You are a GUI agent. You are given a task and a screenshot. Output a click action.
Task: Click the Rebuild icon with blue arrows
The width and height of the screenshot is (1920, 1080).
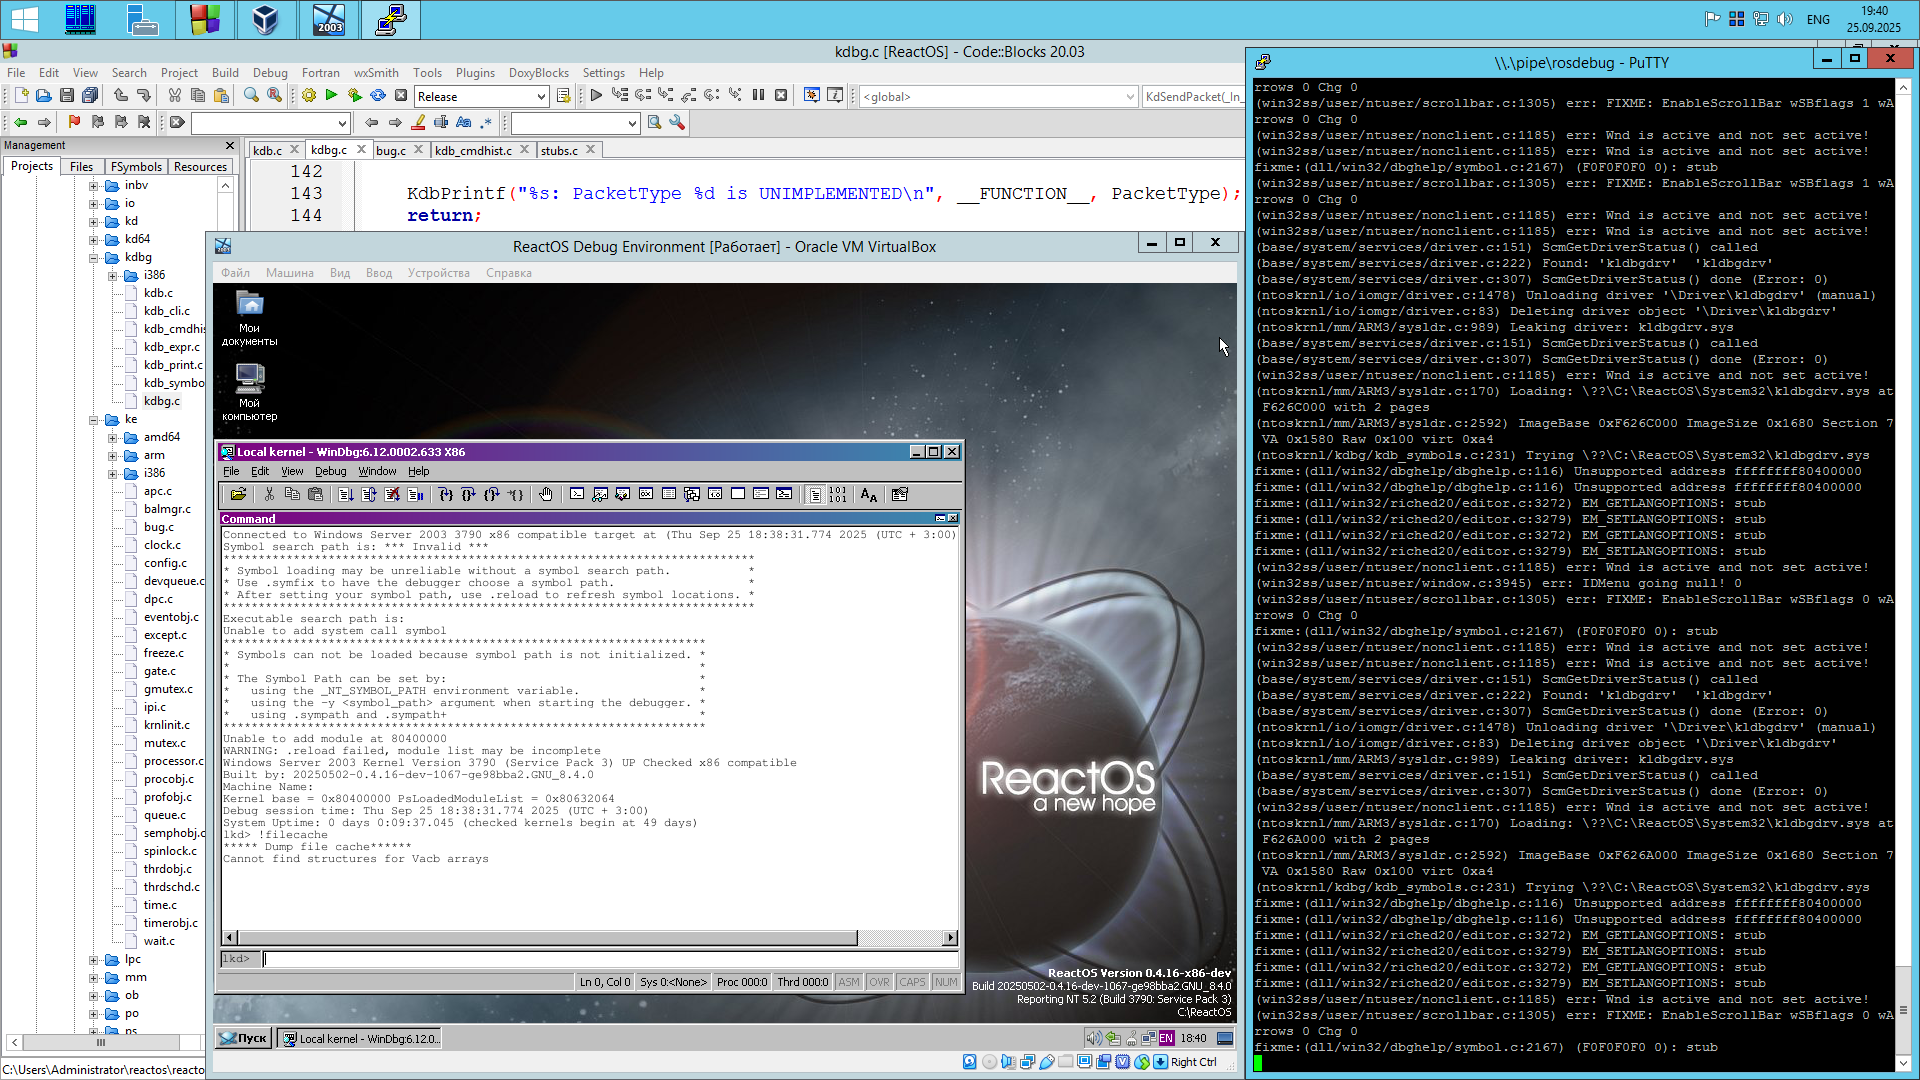(378, 96)
